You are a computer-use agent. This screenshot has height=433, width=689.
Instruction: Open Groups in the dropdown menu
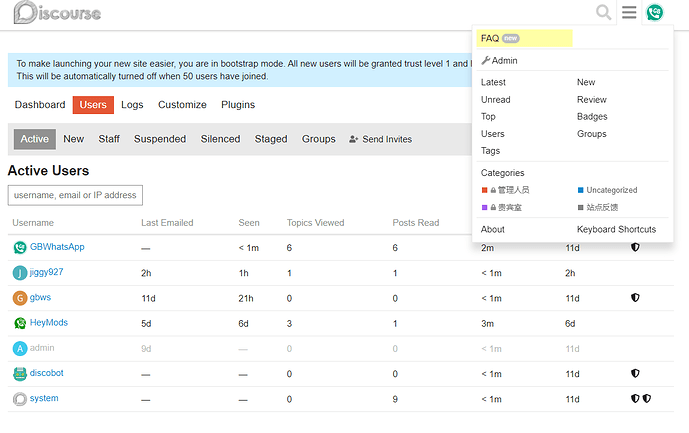coord(591,134)
